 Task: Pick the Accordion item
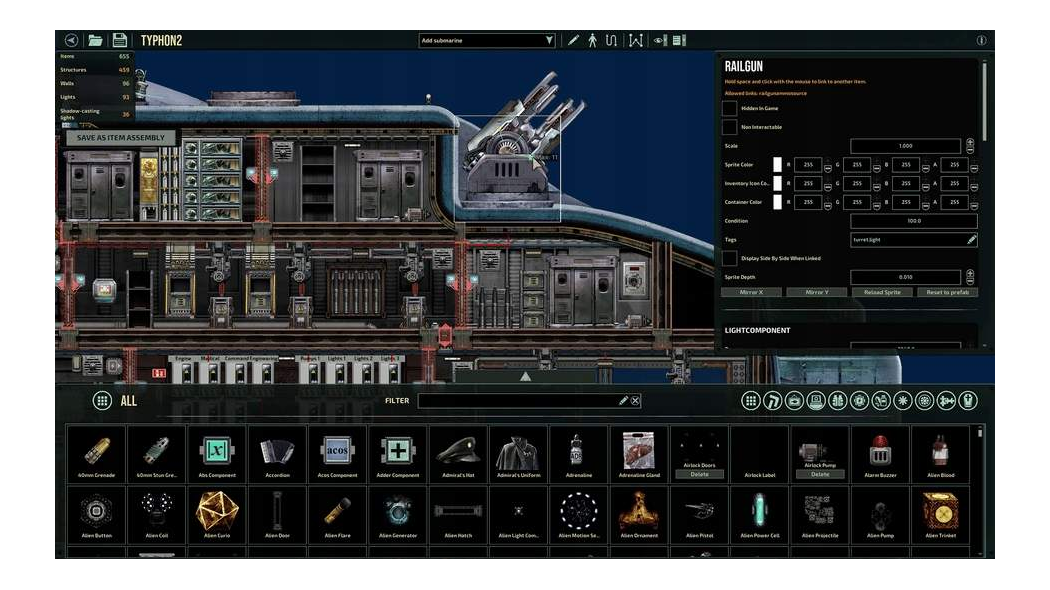coord(277,454)
